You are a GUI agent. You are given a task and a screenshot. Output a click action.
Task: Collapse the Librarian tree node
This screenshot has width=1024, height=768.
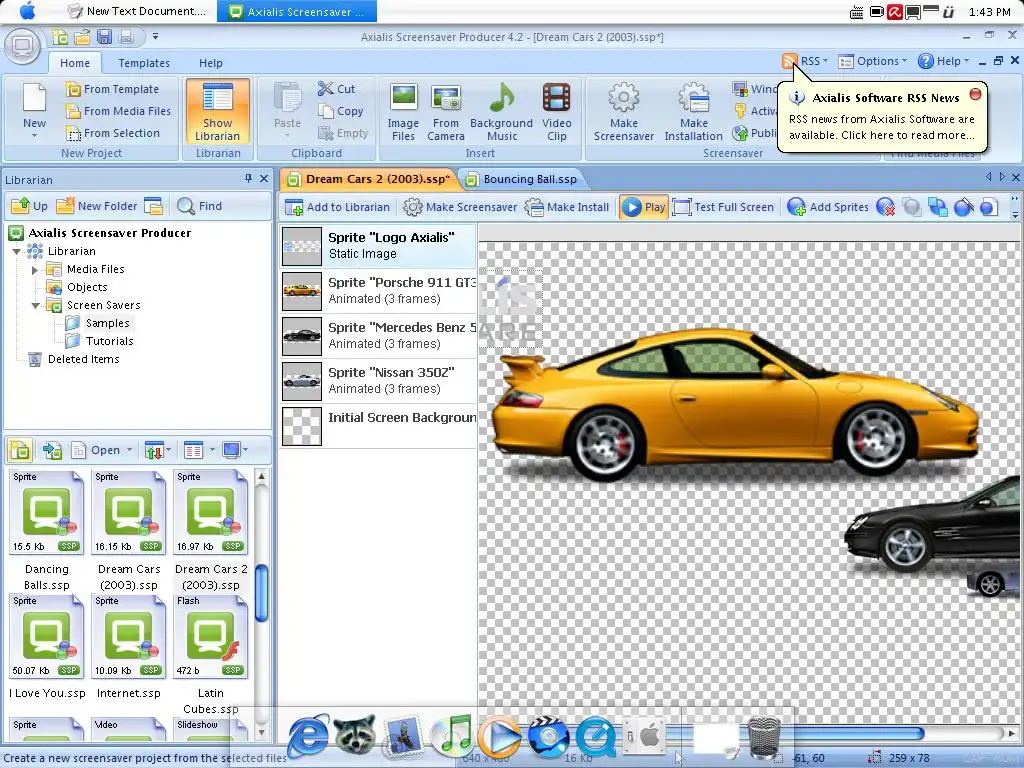[17, 251]
